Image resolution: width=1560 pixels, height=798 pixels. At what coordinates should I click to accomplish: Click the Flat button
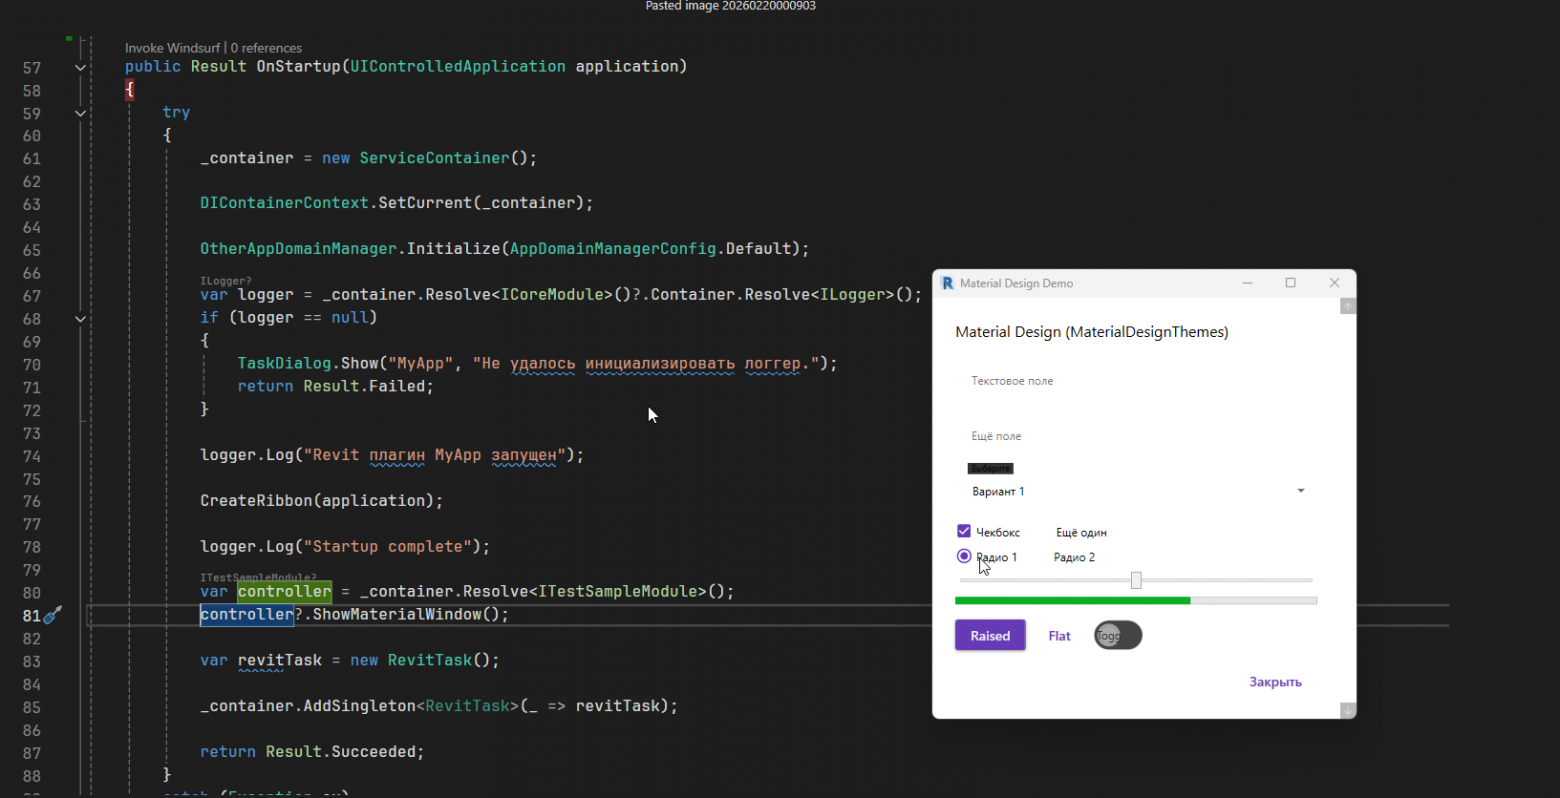(x=1059, y=636)
